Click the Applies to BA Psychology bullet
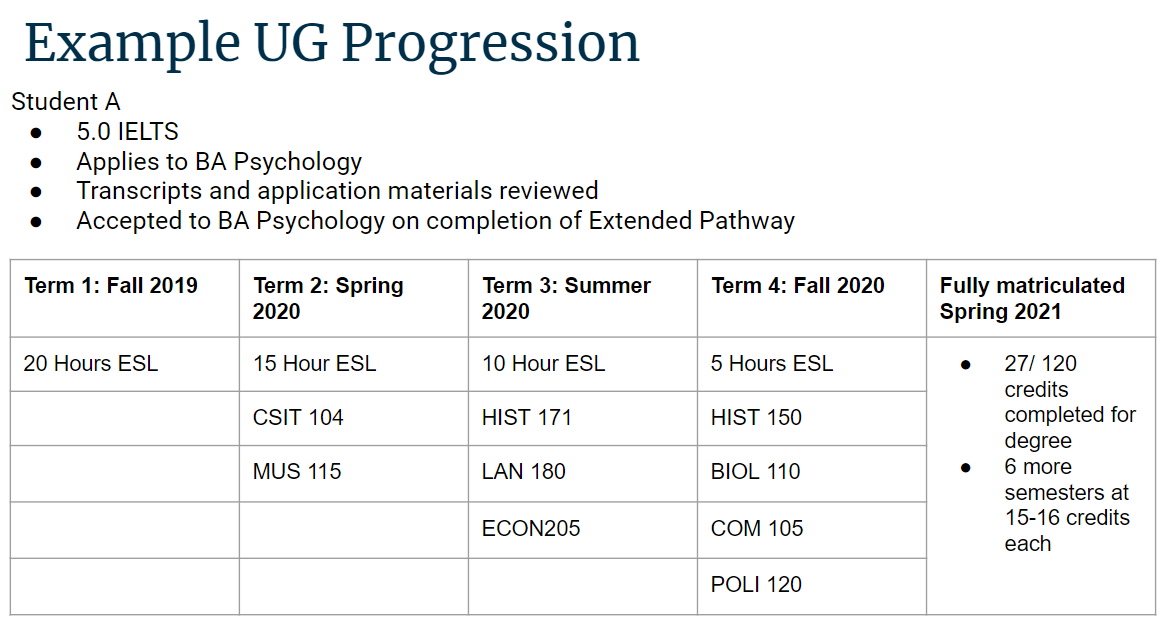Screen dimensions: 1176x630 pyautogui.click(x=219, y=161)
